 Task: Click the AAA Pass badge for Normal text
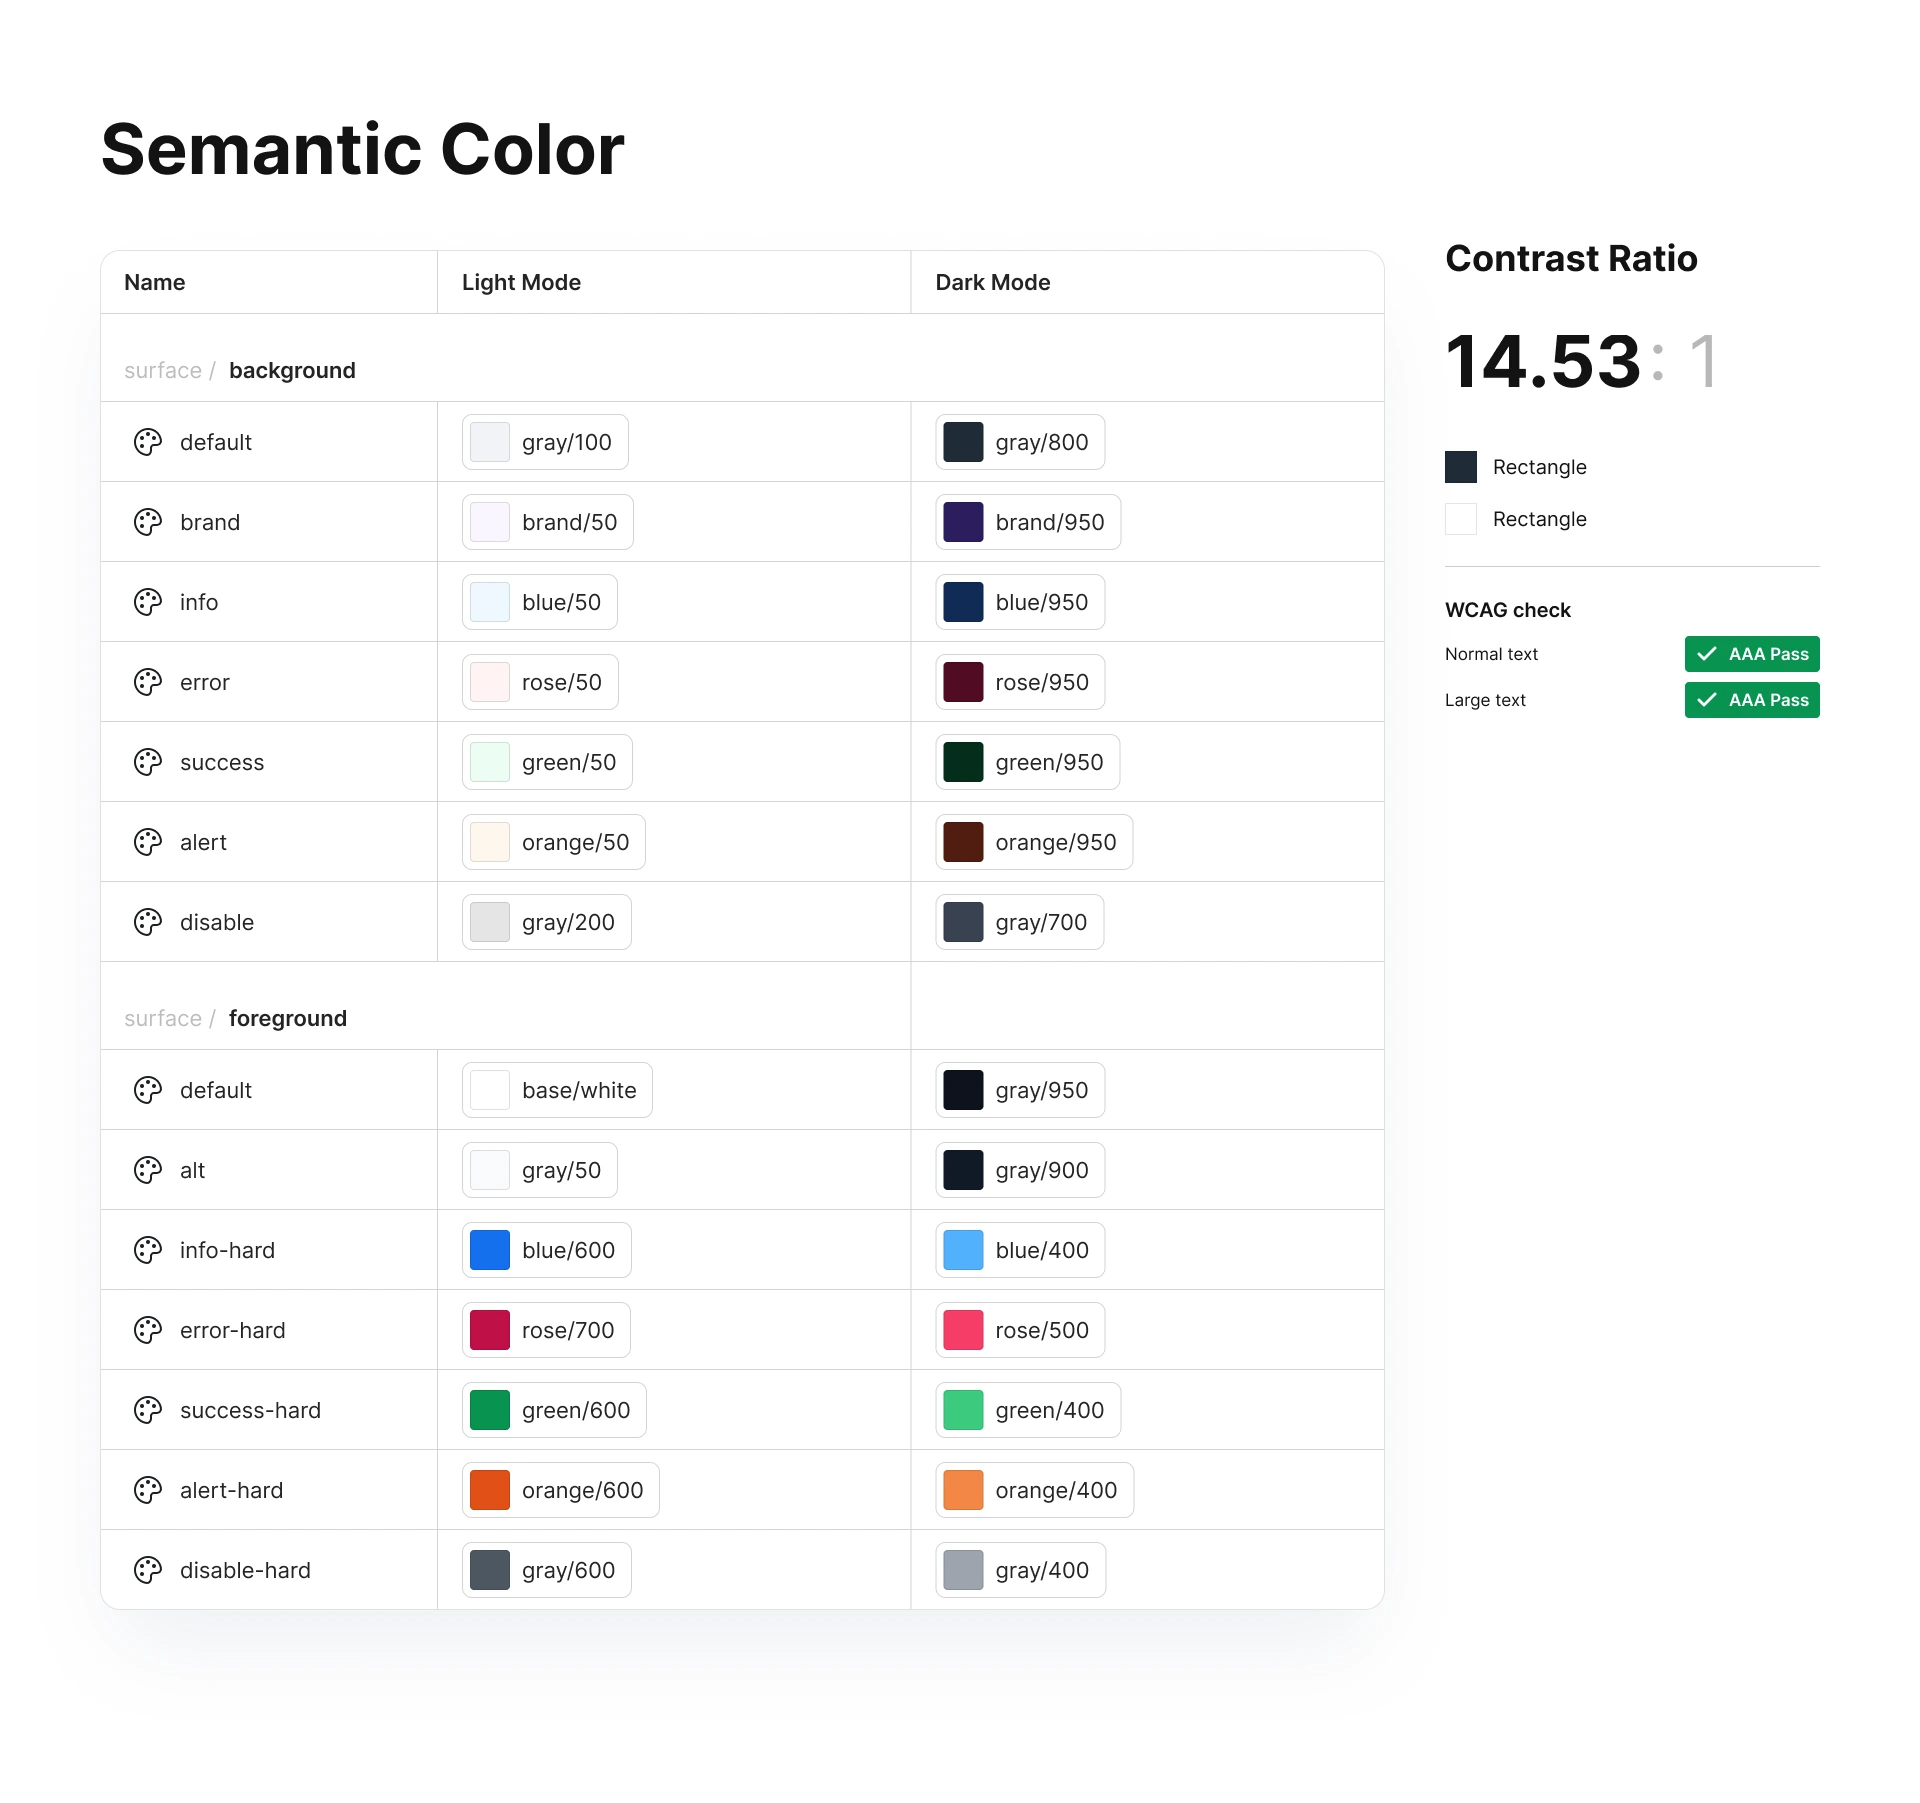1752,654
